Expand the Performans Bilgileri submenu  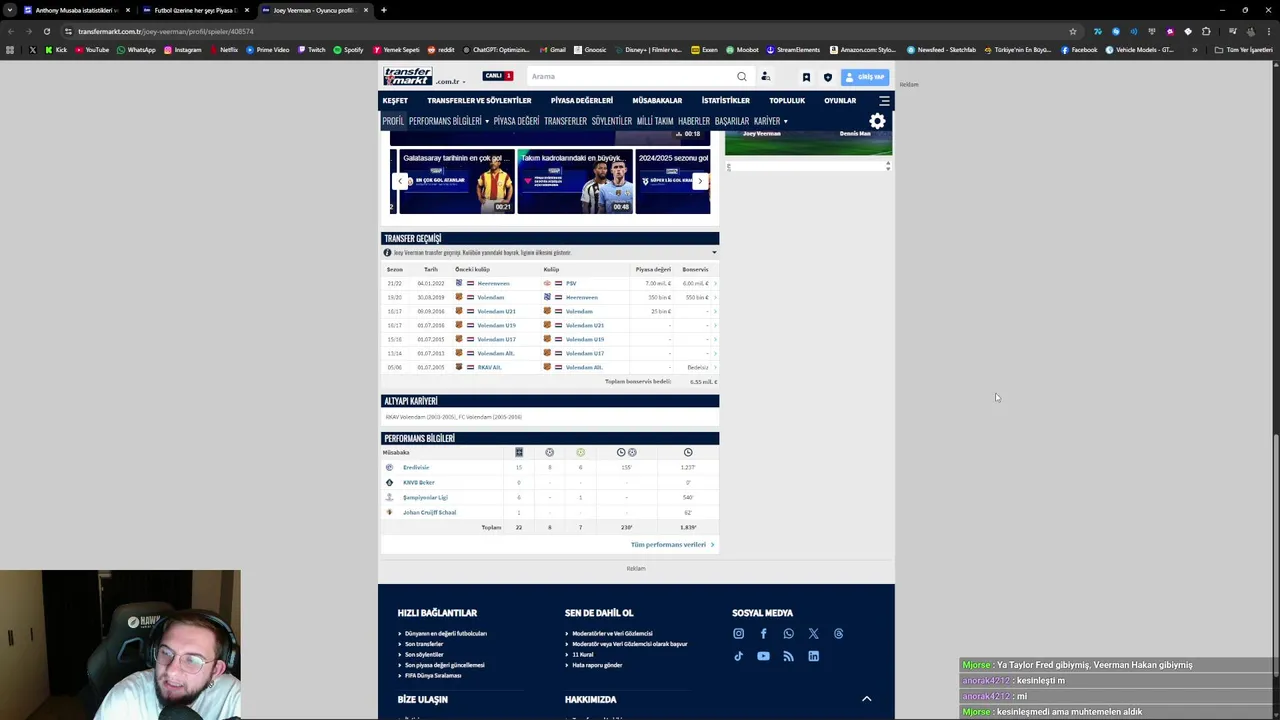click(x=487, y=121)
